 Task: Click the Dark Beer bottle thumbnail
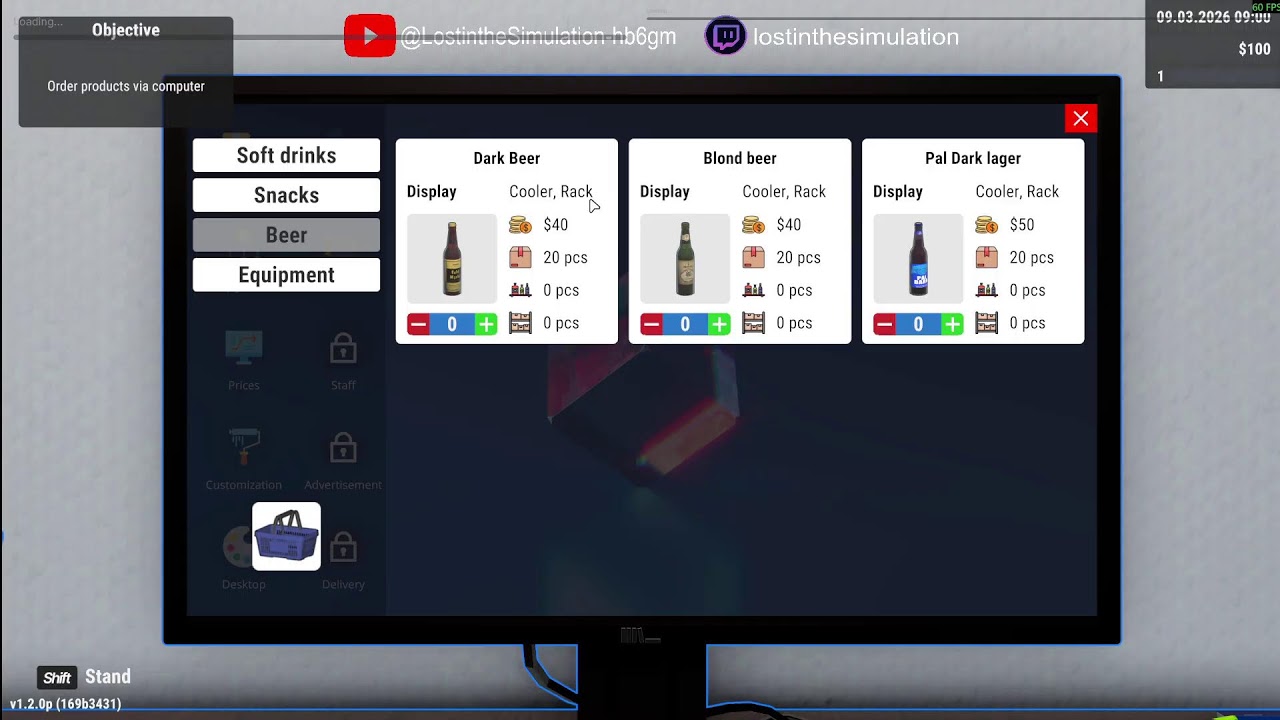point(452,258)
